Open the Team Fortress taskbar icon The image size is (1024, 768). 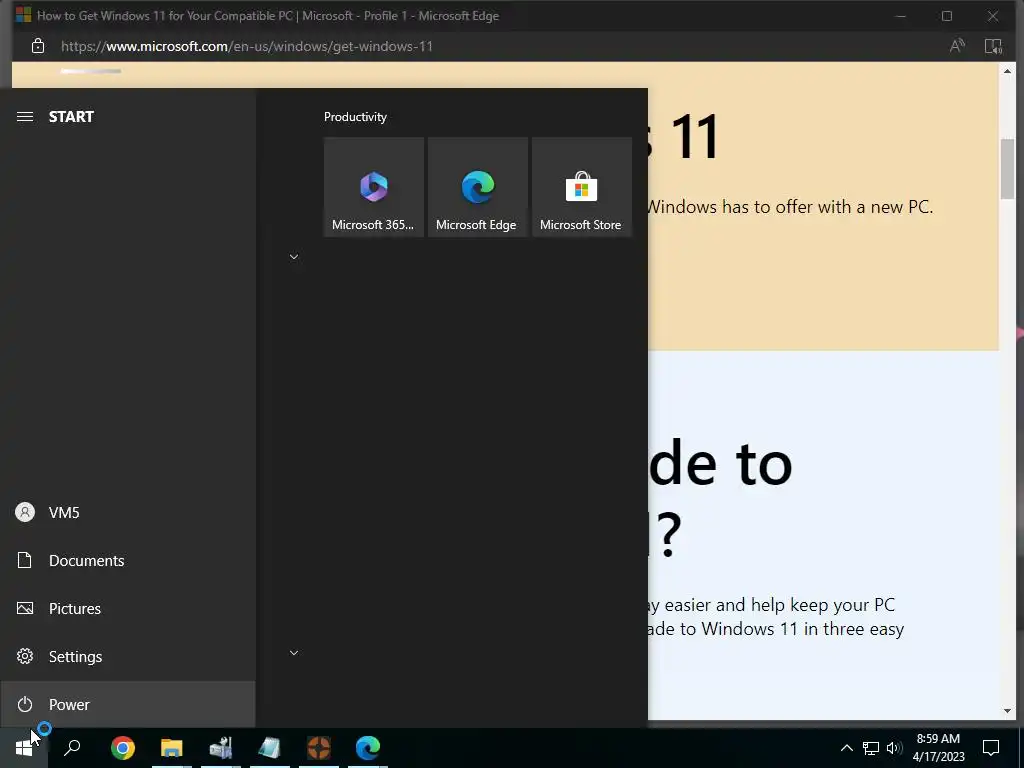click(x=319, y=748)
